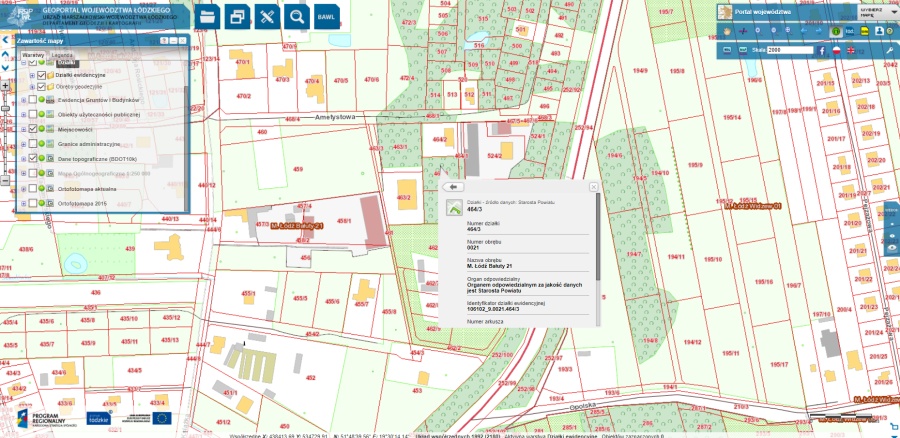Screen dimensions: 900x438
Task: Click the zoom out minus button
Action: 5,181
